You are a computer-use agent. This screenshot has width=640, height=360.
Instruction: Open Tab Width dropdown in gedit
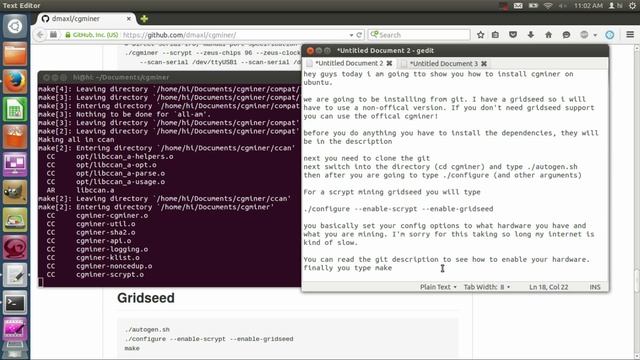[487, 287]
